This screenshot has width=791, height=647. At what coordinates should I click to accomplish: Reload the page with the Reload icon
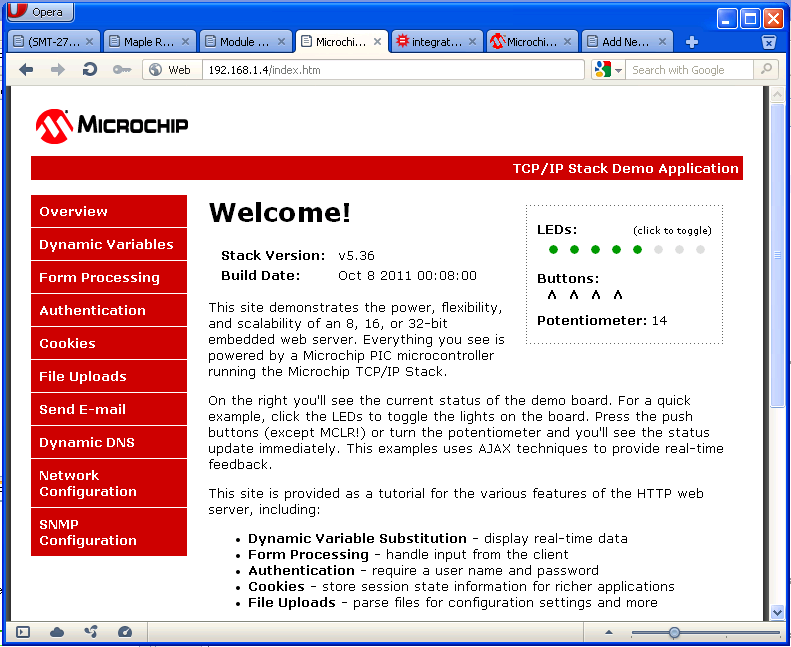(90, 70)
